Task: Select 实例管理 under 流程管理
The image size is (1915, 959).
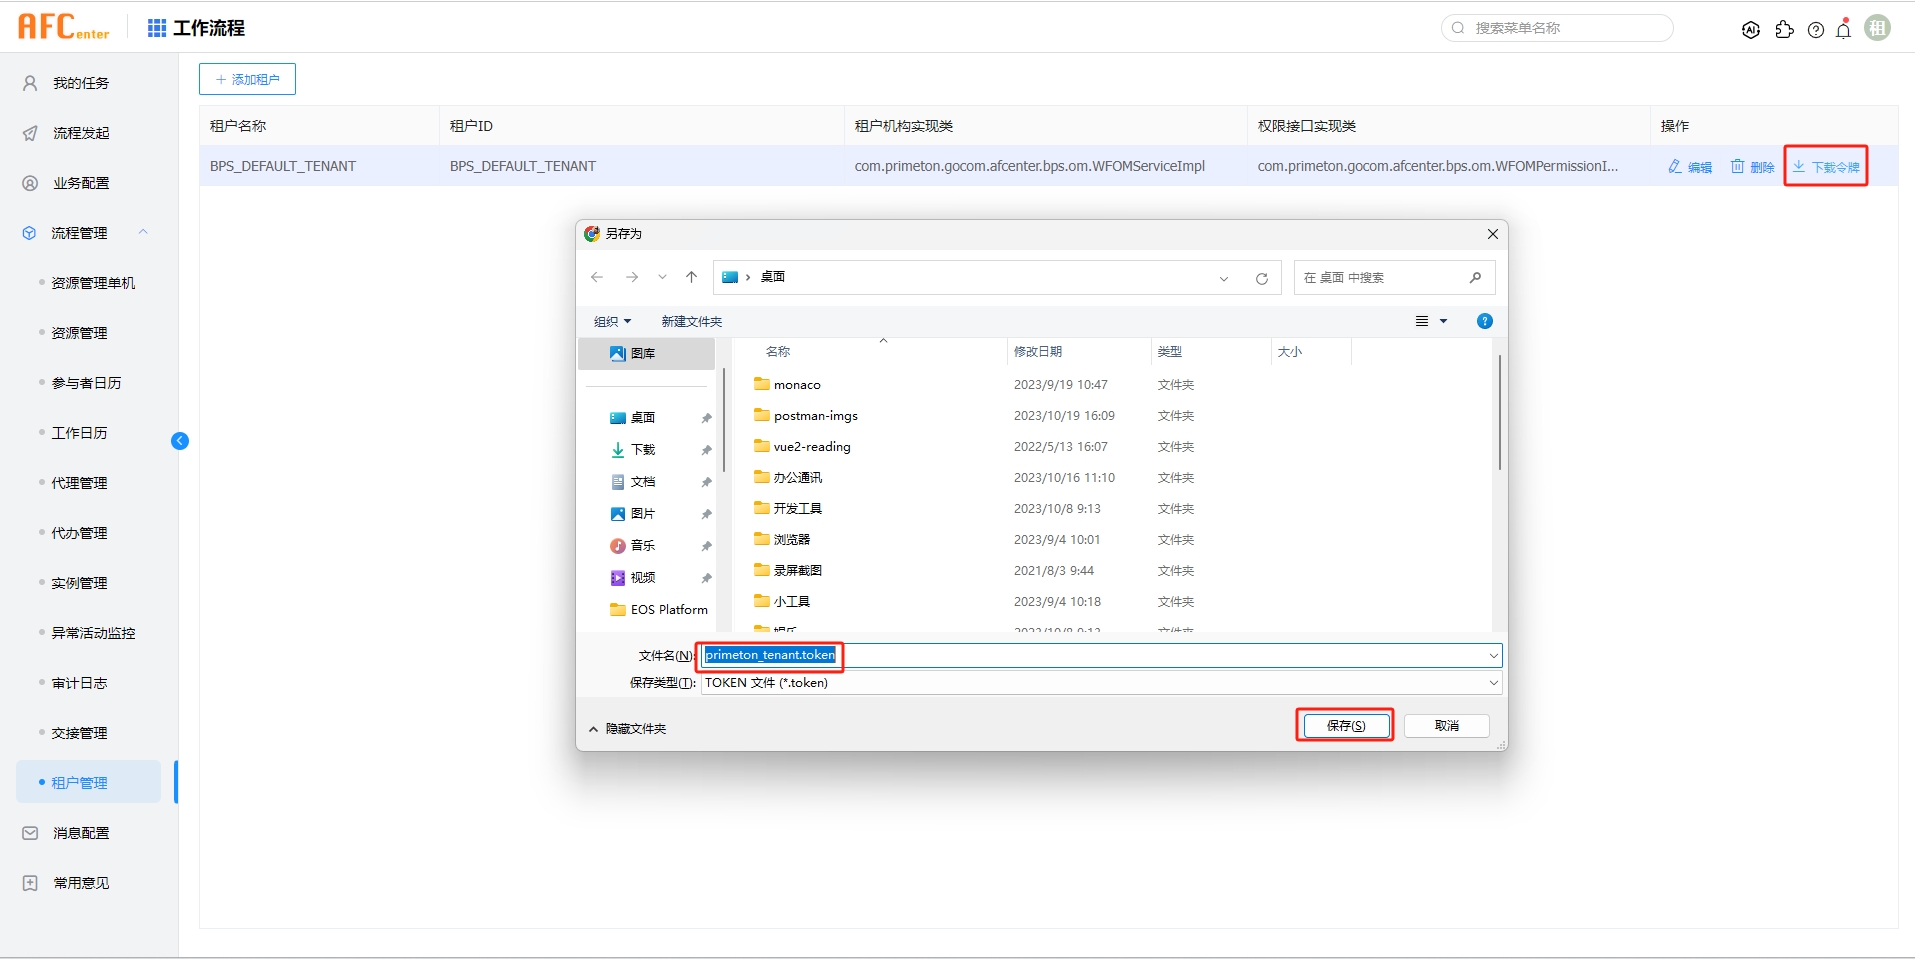Action: click(80, 582)
